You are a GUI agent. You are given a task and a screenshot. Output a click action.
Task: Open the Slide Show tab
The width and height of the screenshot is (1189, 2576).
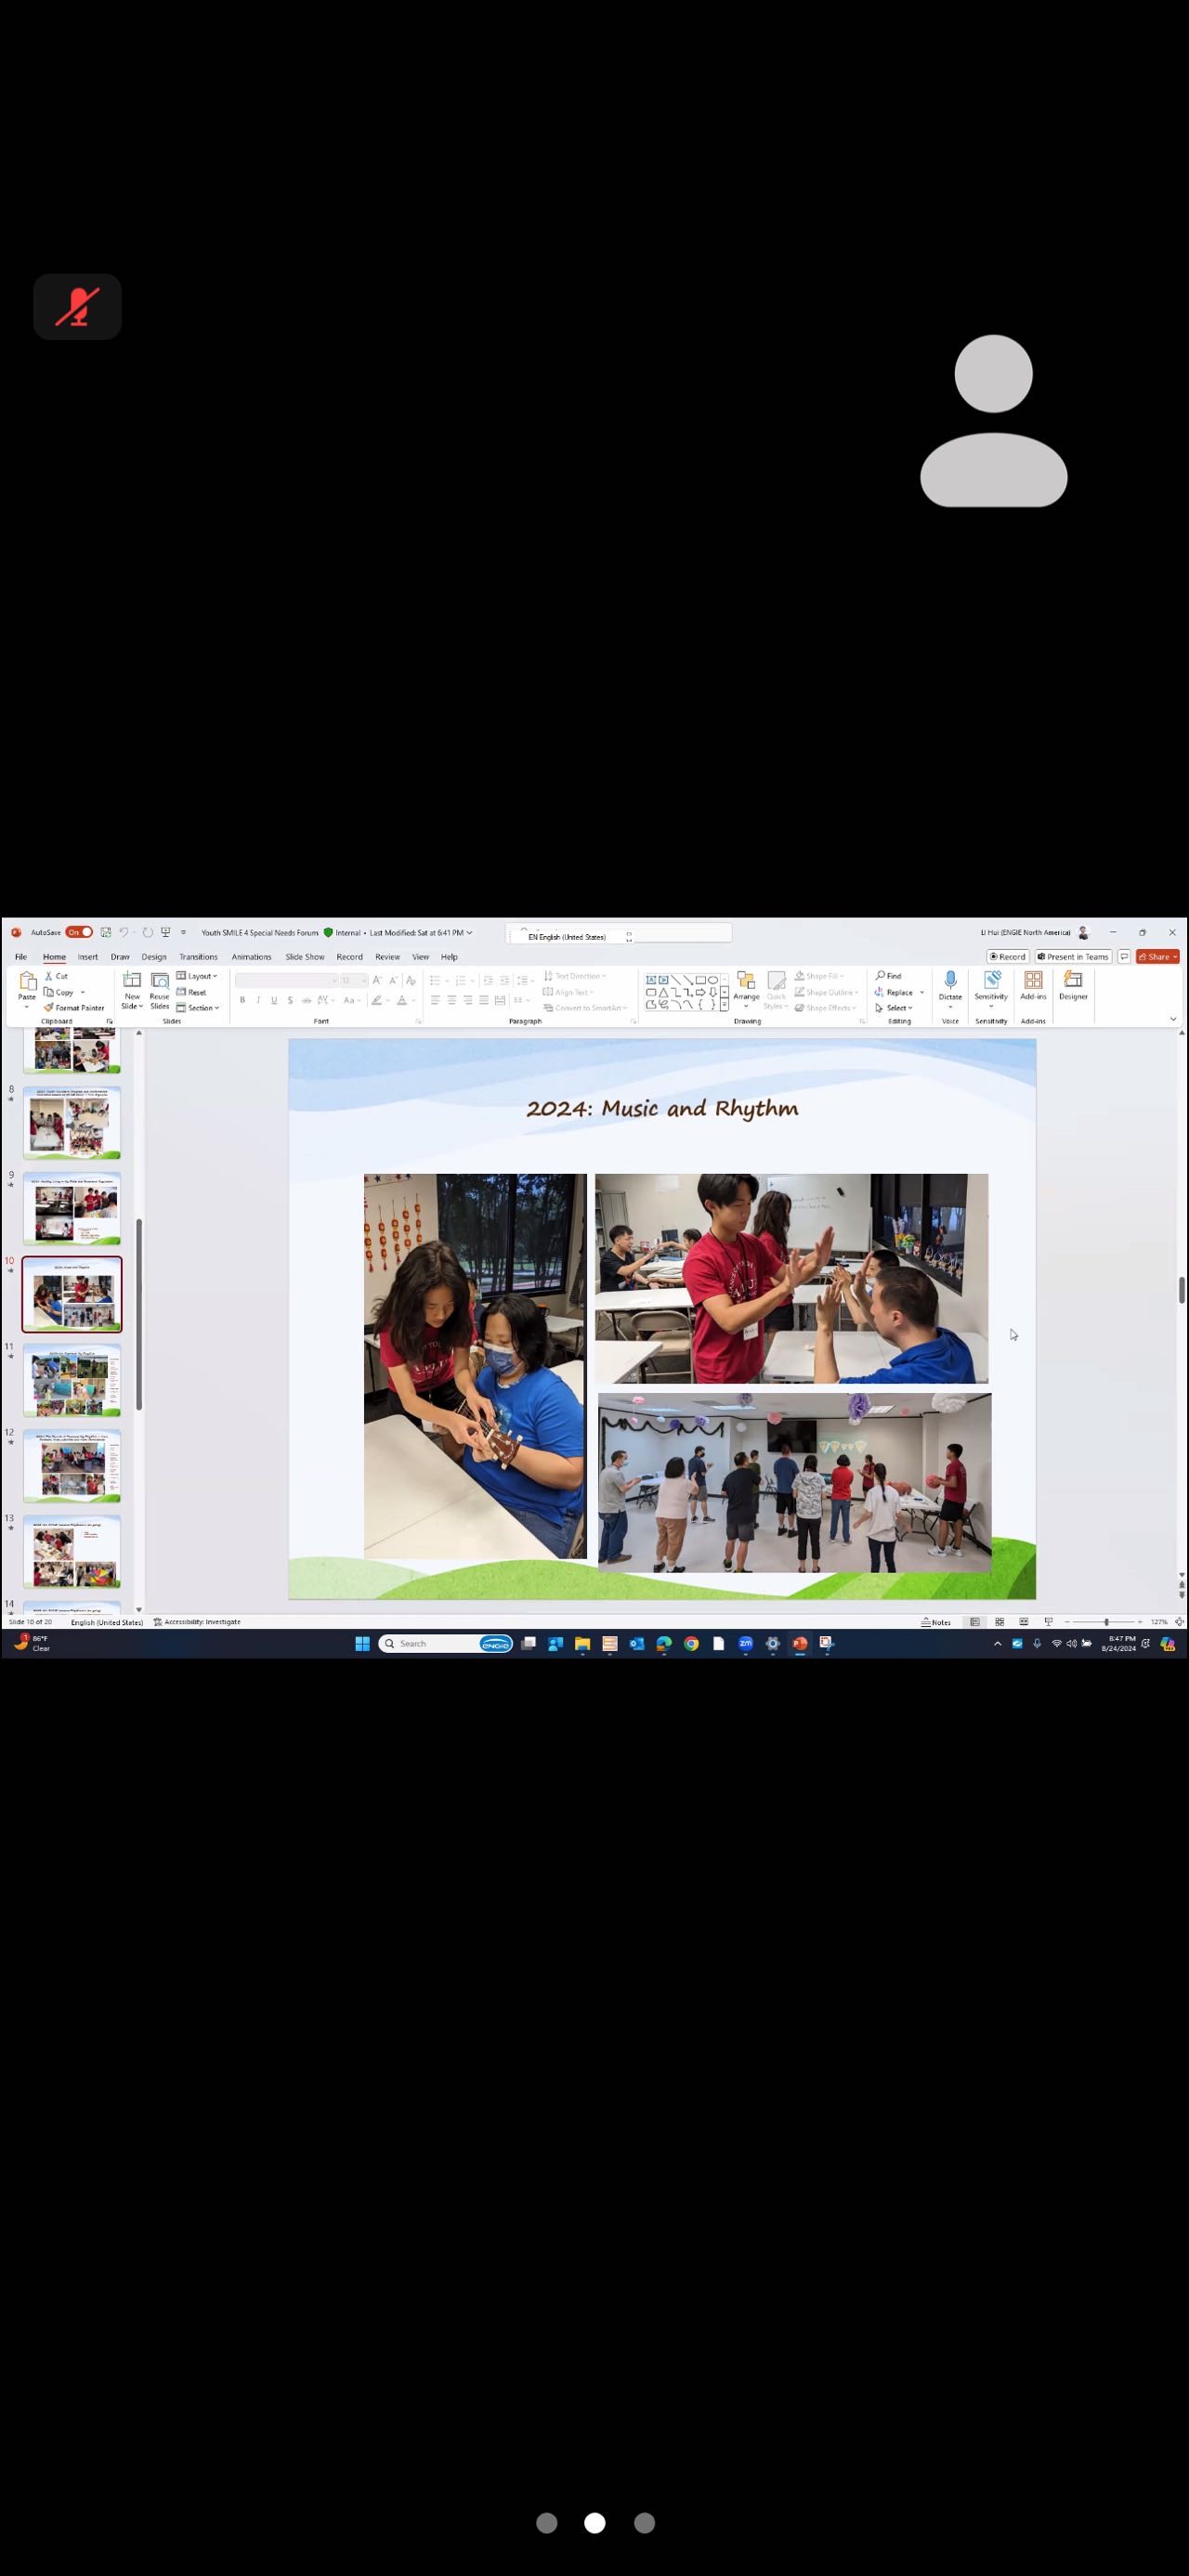[305, 957]
